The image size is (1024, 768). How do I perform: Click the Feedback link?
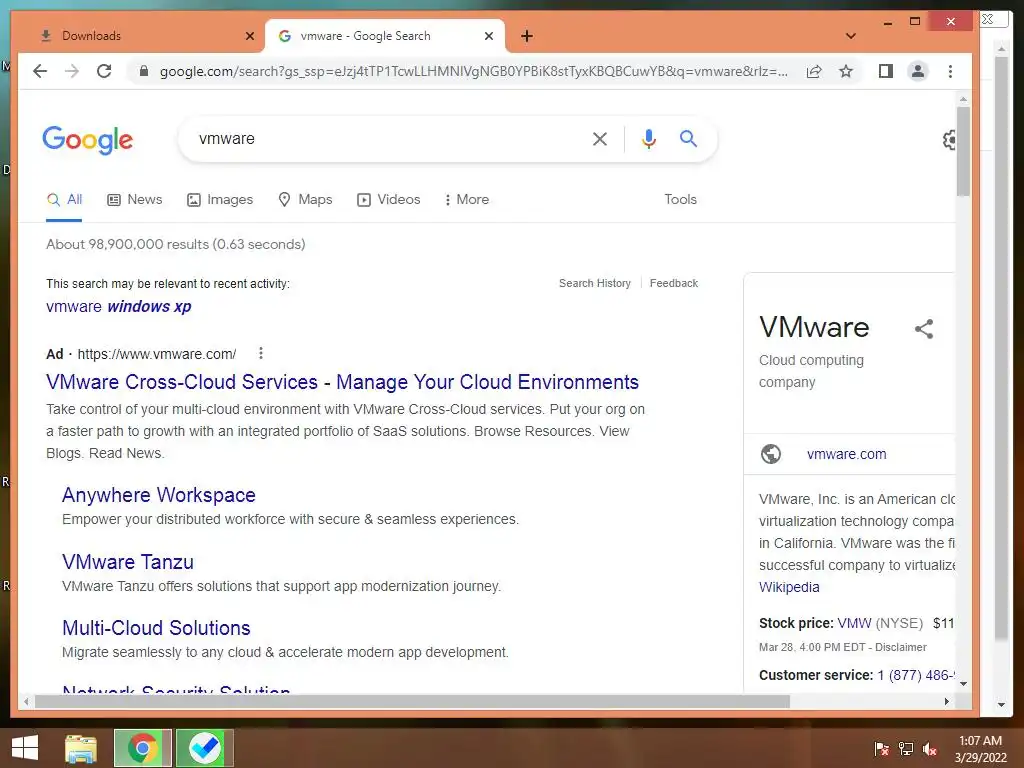(674, 283)
